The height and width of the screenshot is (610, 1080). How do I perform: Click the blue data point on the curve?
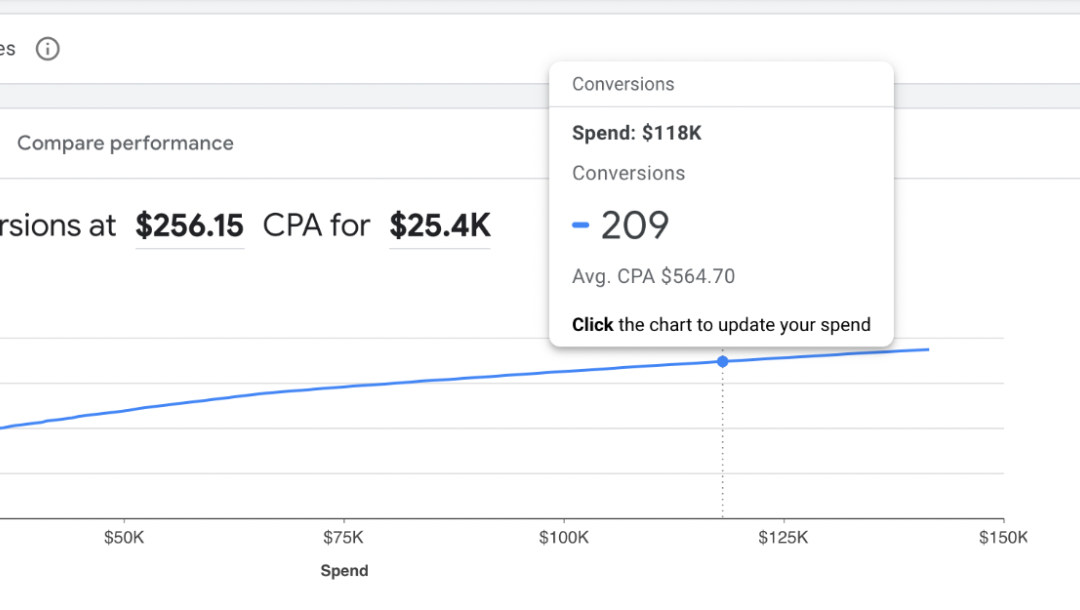tap(723, 361)
